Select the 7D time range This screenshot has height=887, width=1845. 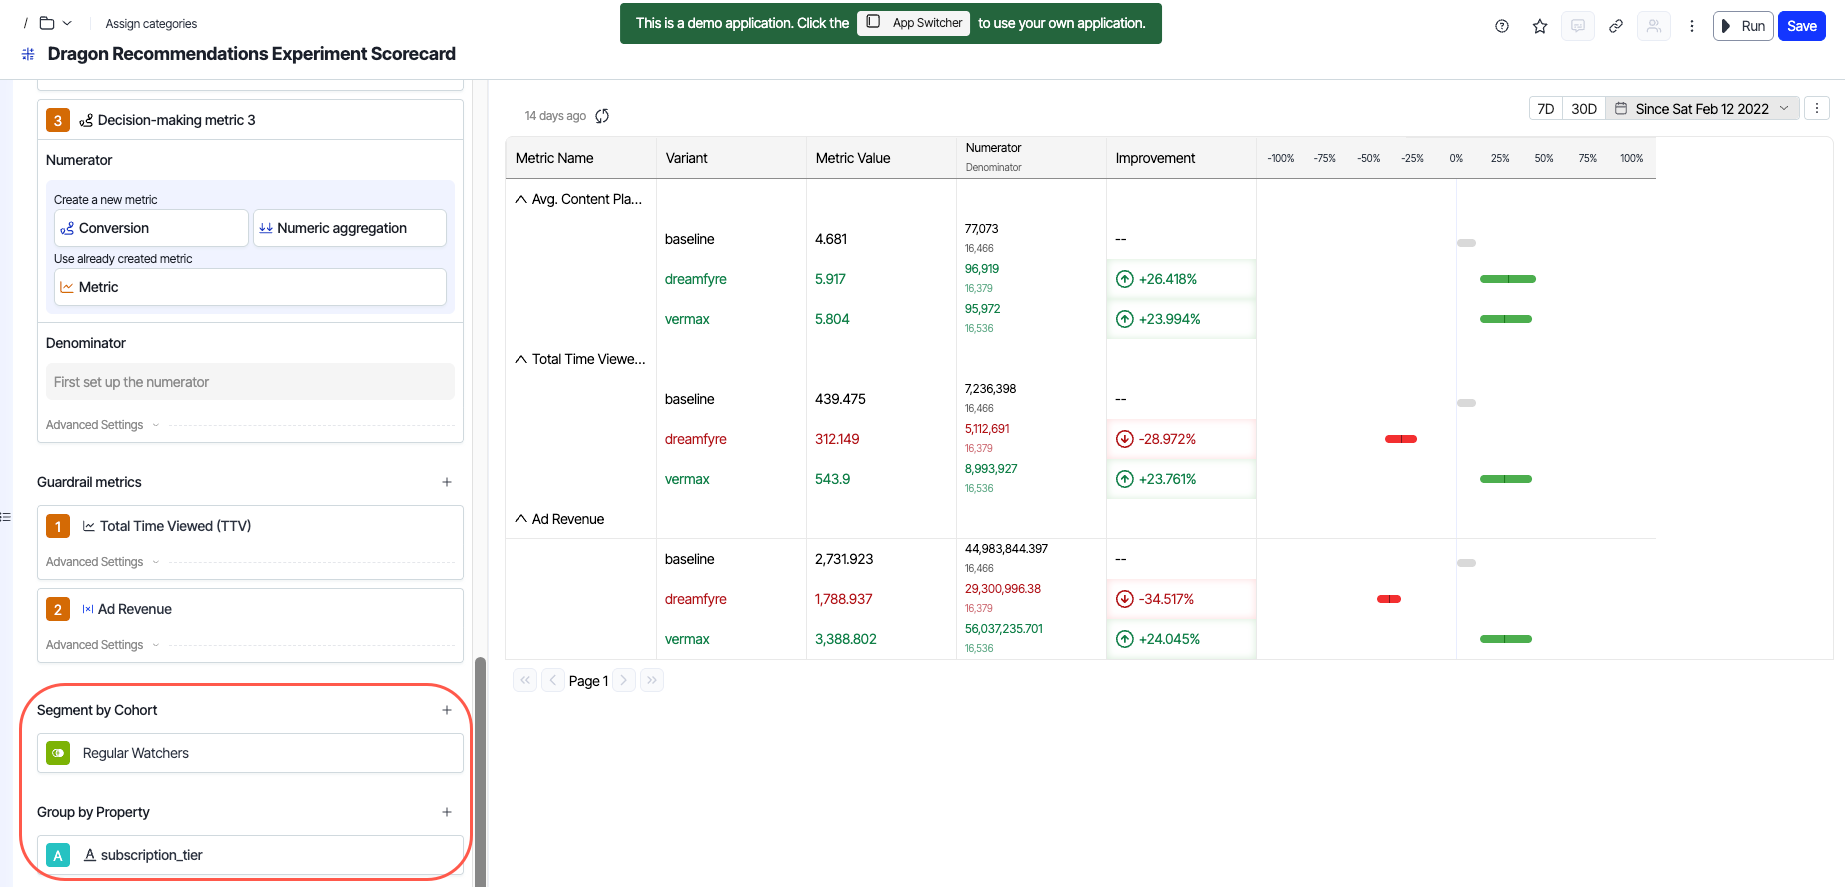click(1545, 108)
